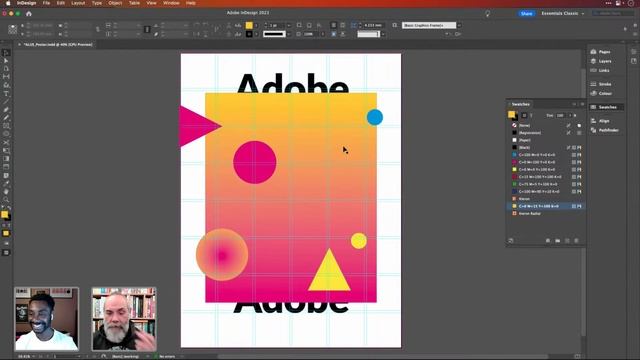Select the Pen tool
The height and width of the screenshot is (360, 640).
(x=6, y=110)
